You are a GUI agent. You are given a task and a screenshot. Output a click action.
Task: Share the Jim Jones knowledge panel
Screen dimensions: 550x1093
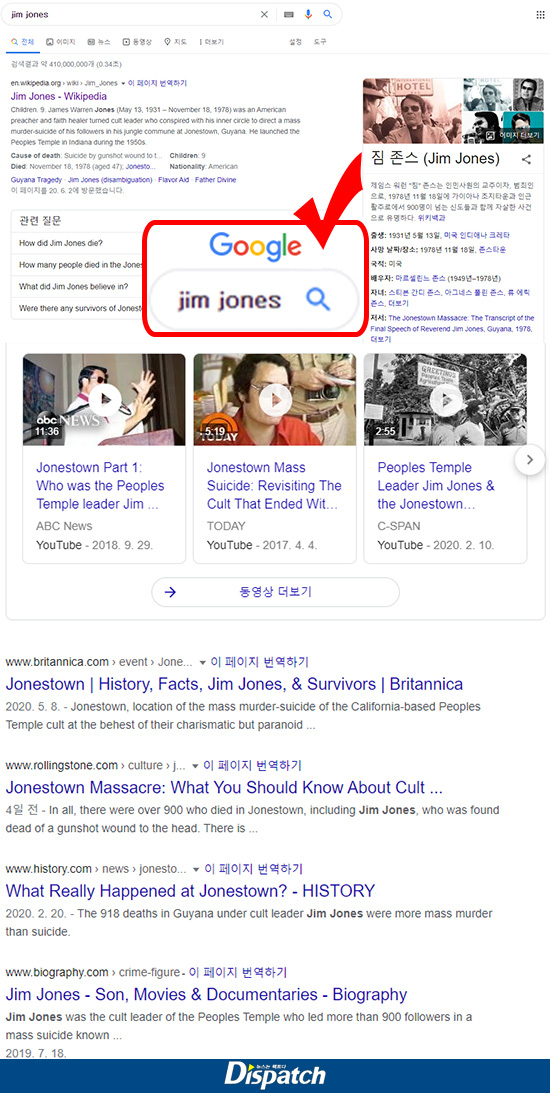click(x=526, y=159)
